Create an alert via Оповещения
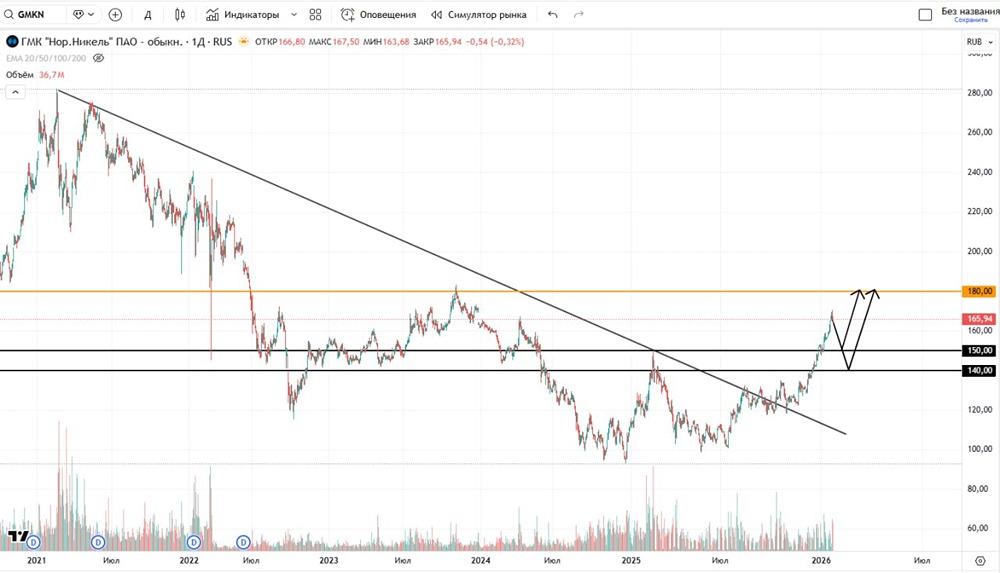1000x573 pixels. click(x=378, y=14)
